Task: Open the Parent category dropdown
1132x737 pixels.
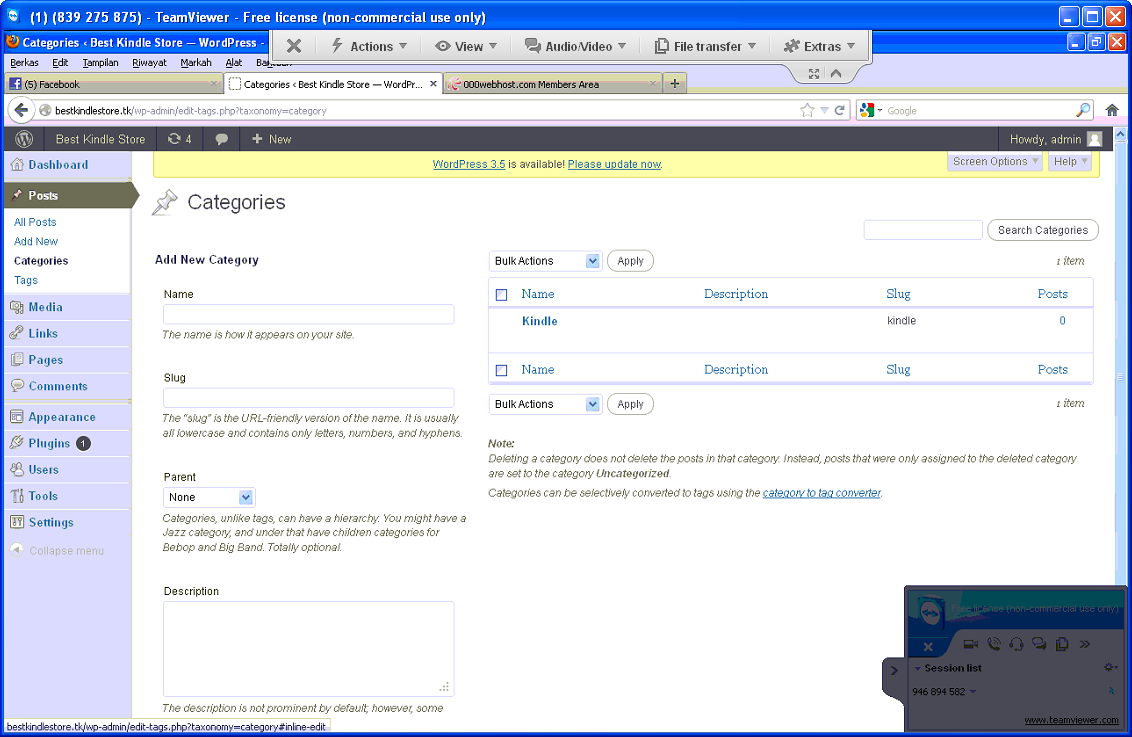Action: pyautogui.click(x=209, y=497)
